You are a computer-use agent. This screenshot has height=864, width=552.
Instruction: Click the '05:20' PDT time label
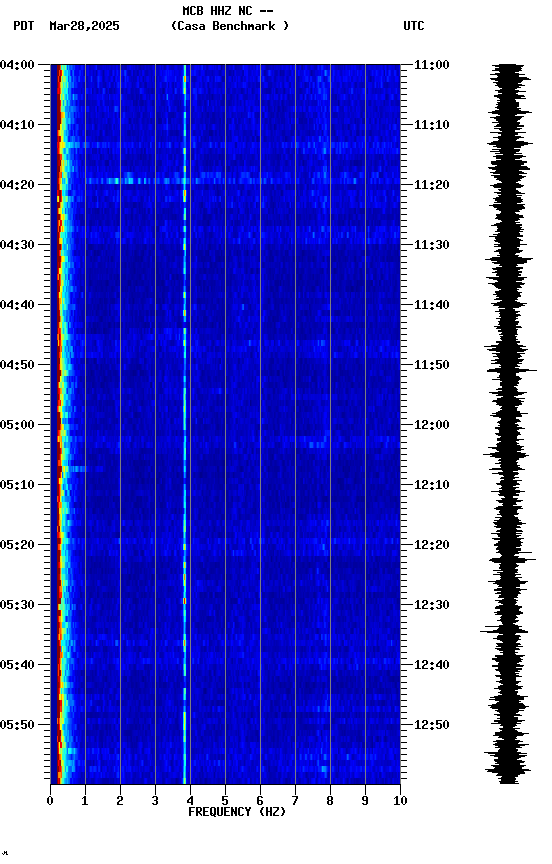click(x=17, y=545)
